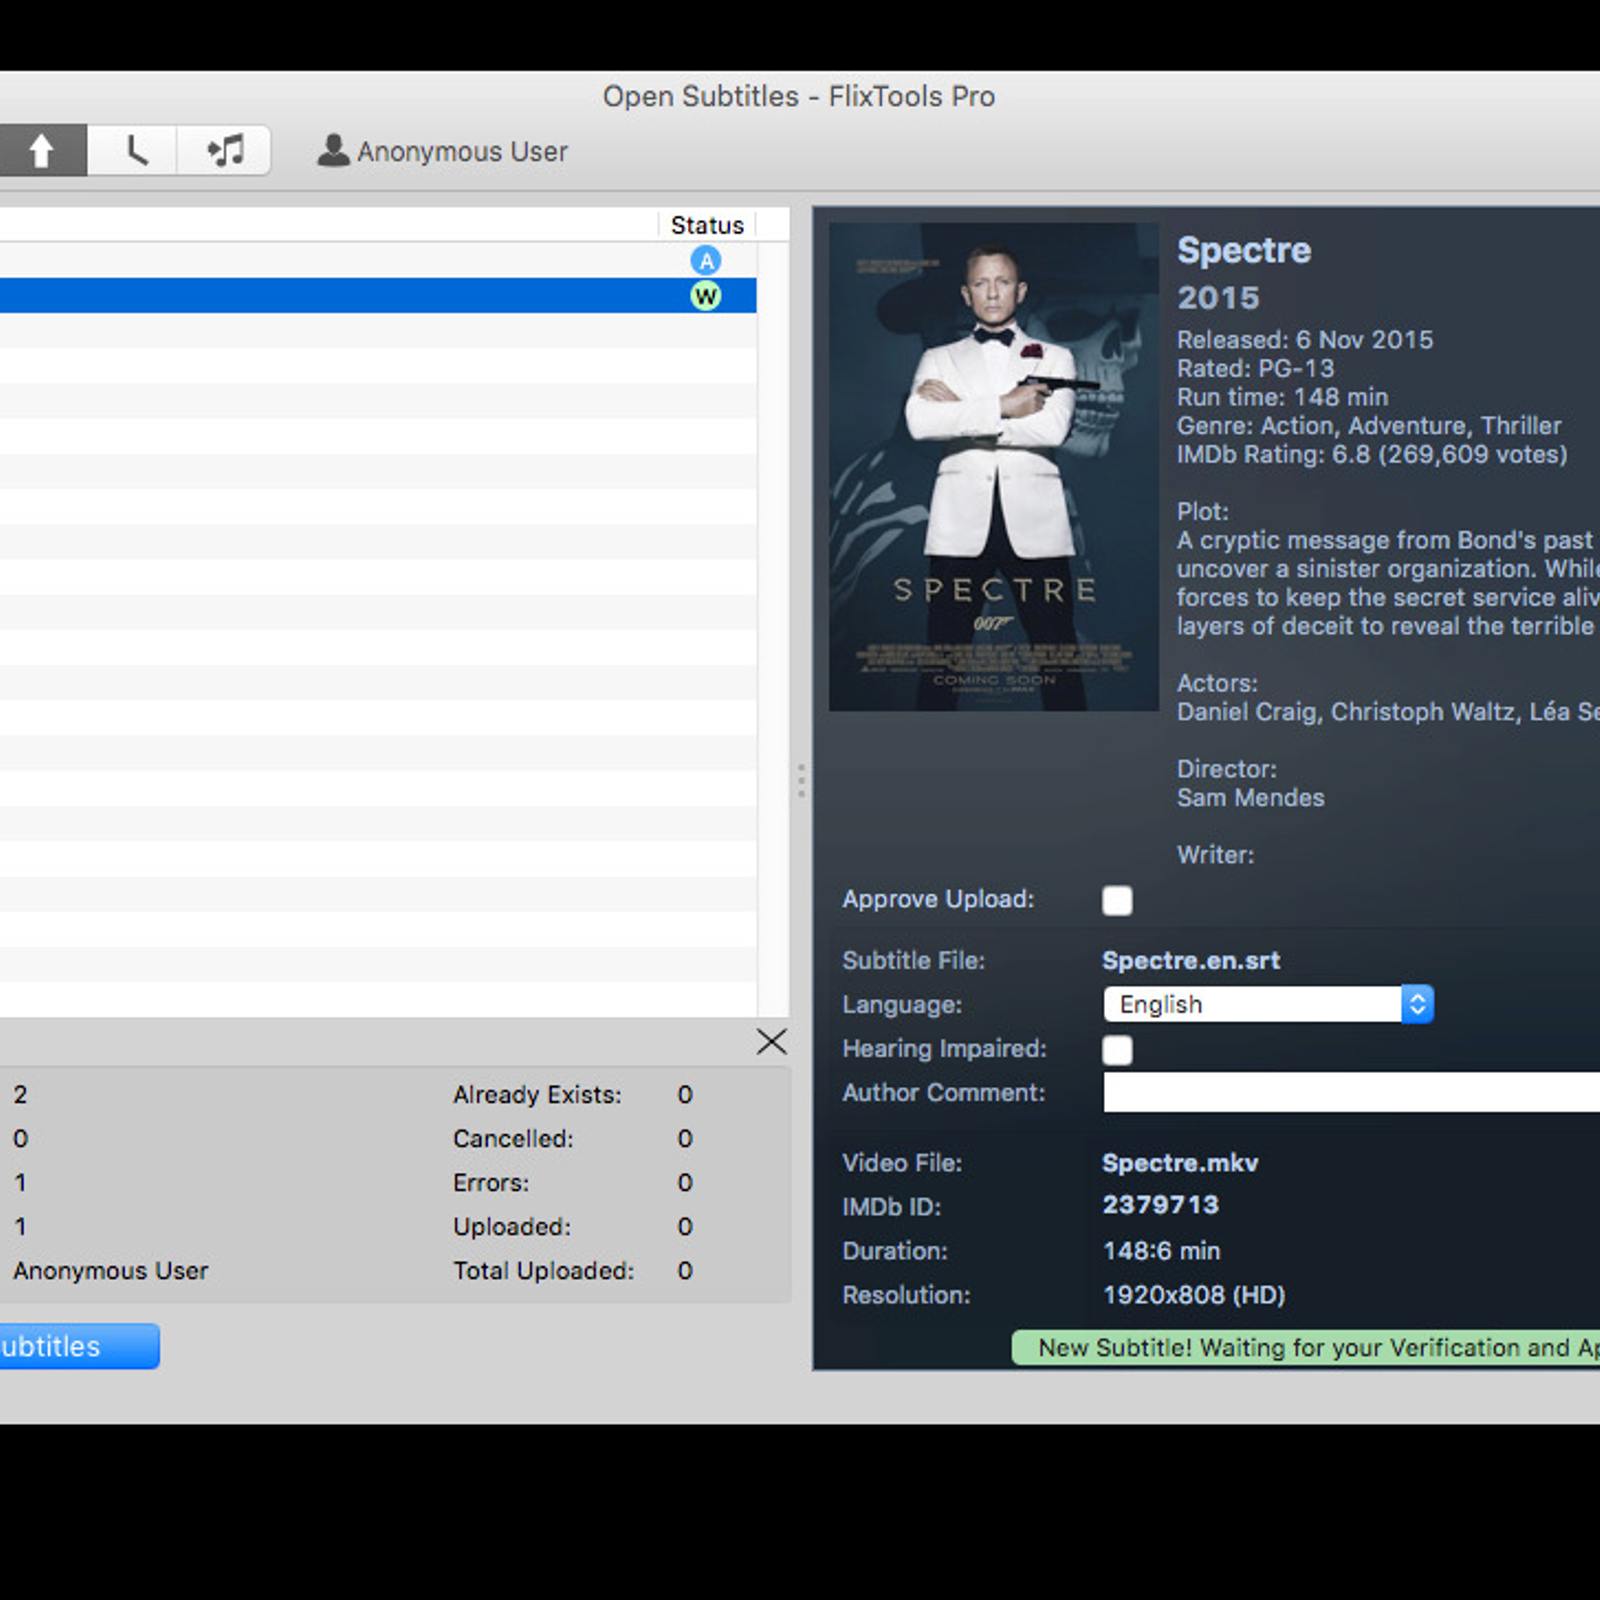Click the Spectre.mkv video file name
This screenshot has width=1600, height=1600.
[1180, 1163]
